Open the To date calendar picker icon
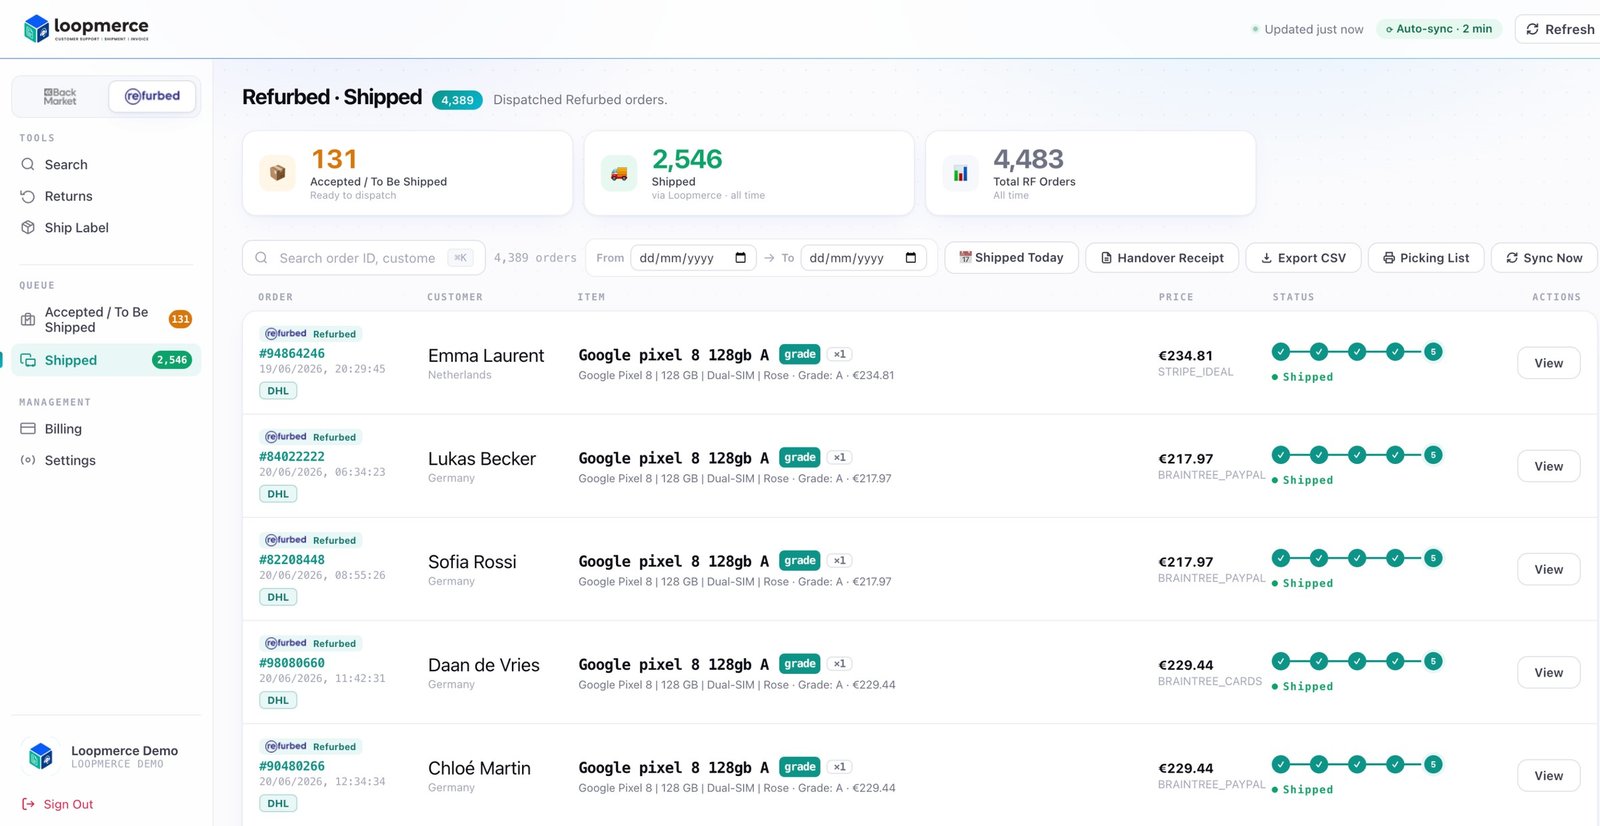The width and height of the screenshot is (1600, 826). 910,257
